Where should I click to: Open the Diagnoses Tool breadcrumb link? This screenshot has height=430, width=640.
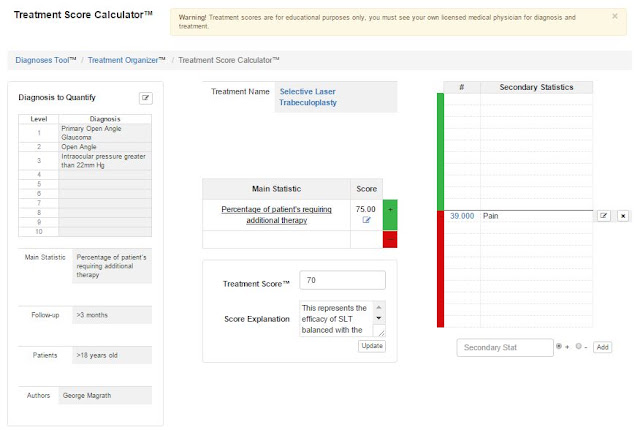pos(46,60)
